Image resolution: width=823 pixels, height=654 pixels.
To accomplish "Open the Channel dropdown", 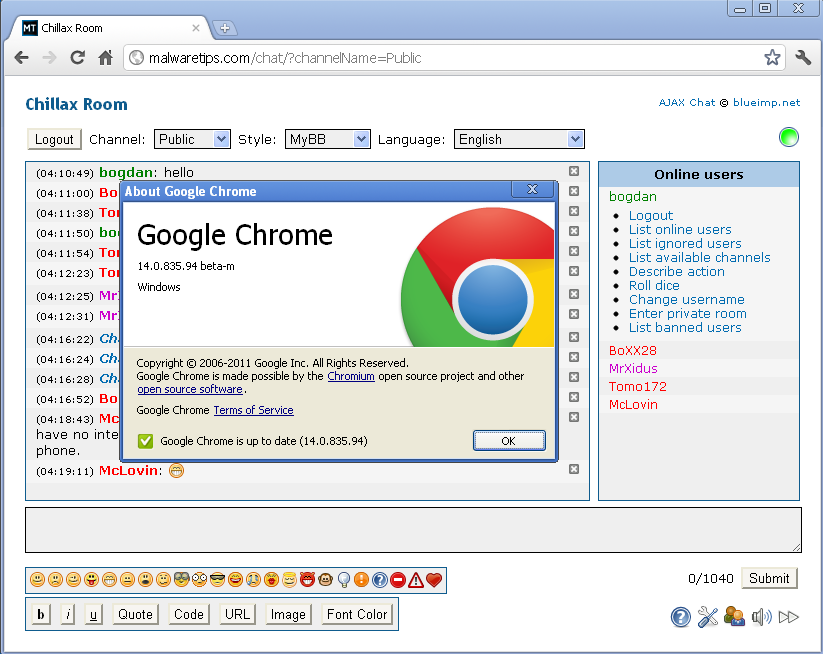I will 192,139.
